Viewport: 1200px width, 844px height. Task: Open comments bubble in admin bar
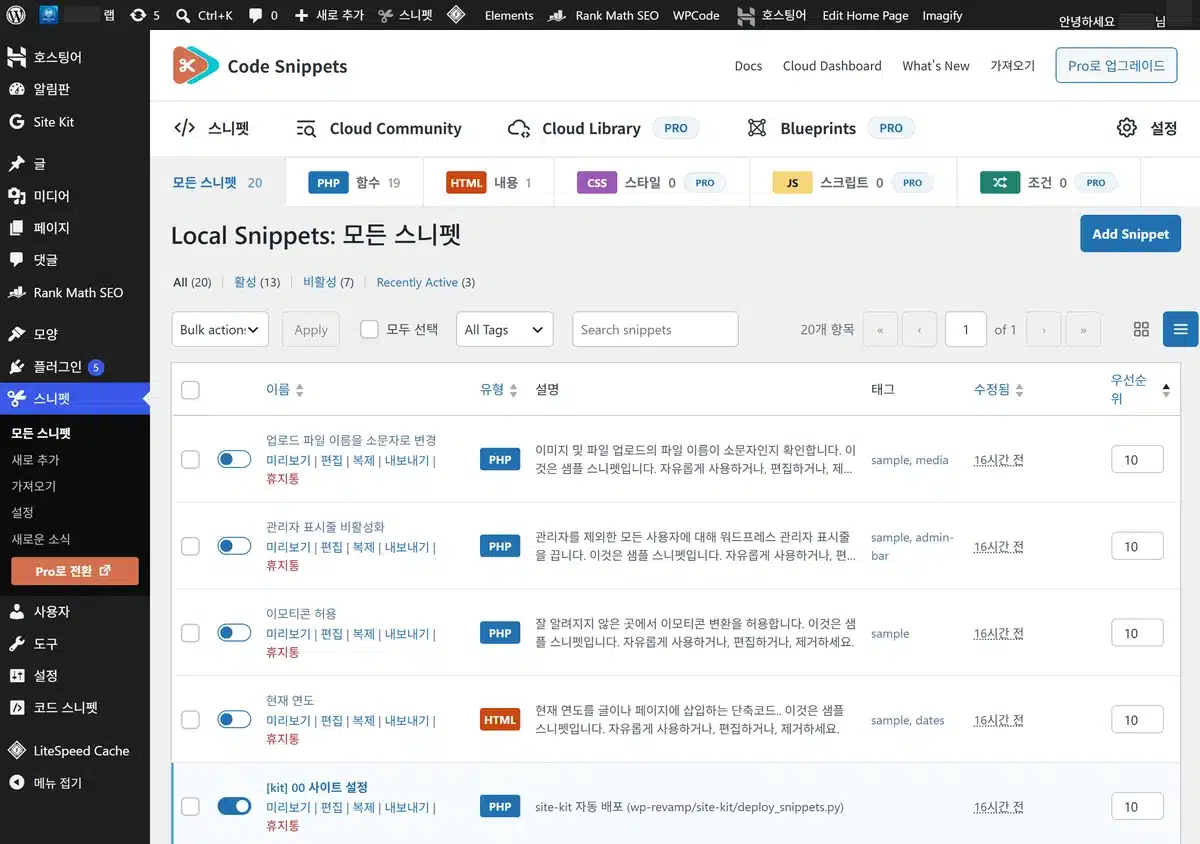[263, 15]
